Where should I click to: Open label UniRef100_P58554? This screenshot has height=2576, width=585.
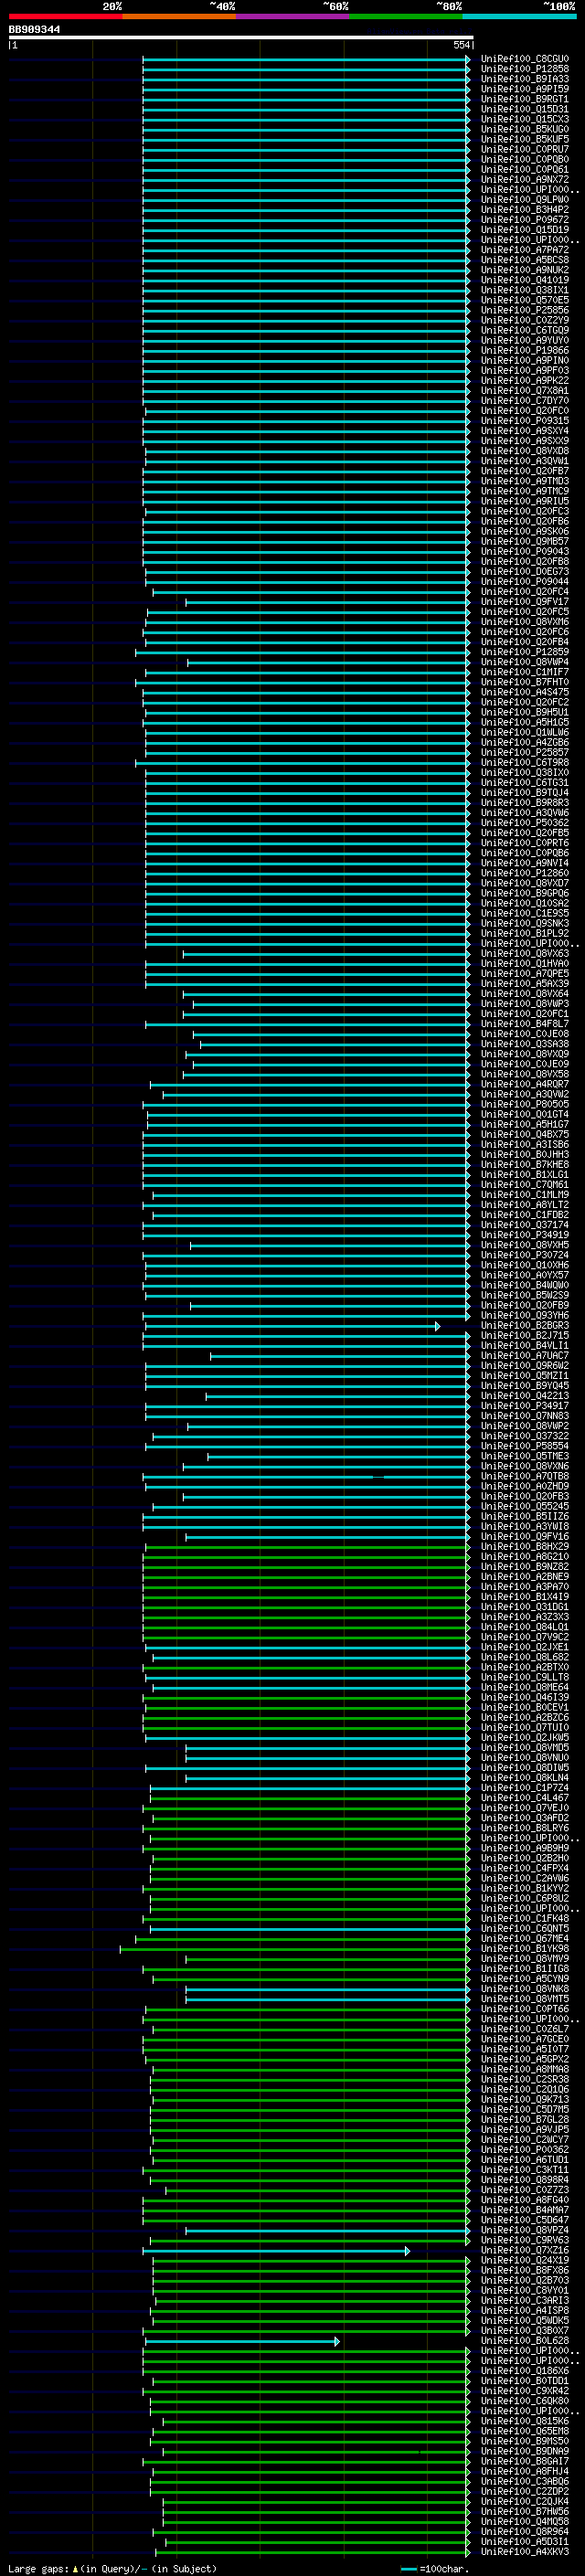tap(524, 1446)
